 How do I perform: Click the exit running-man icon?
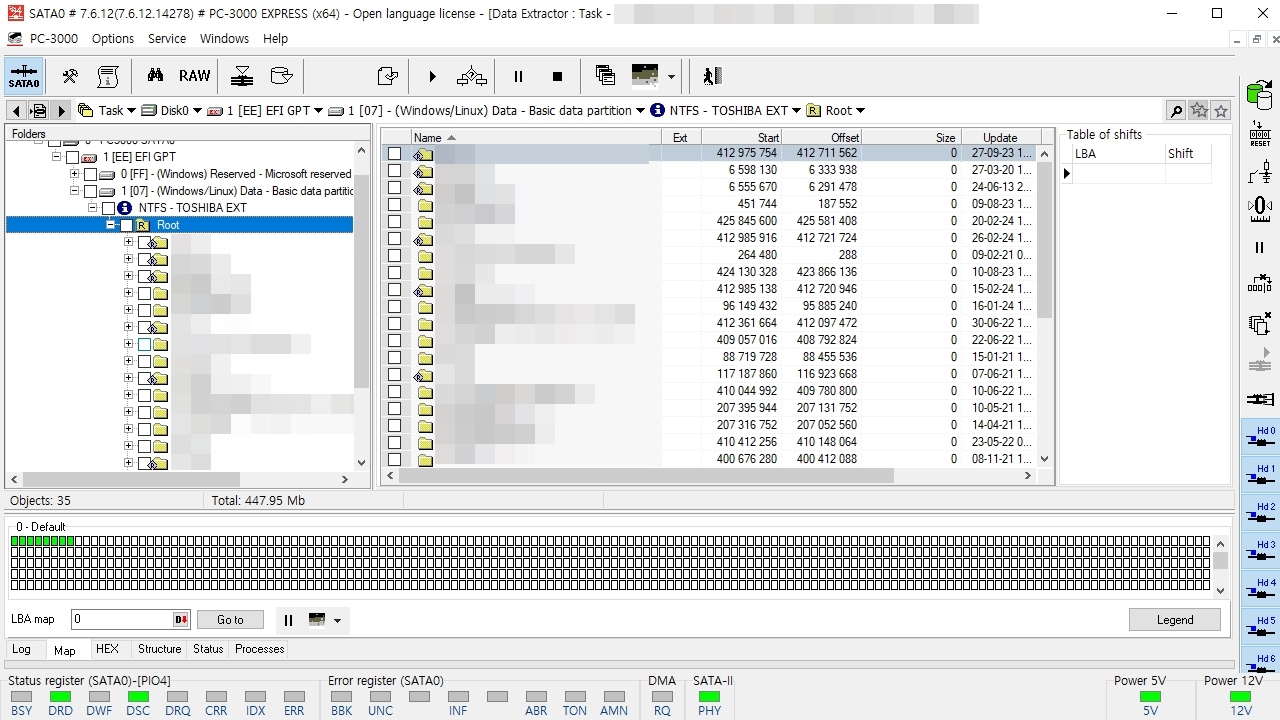[x=711, y=76]
